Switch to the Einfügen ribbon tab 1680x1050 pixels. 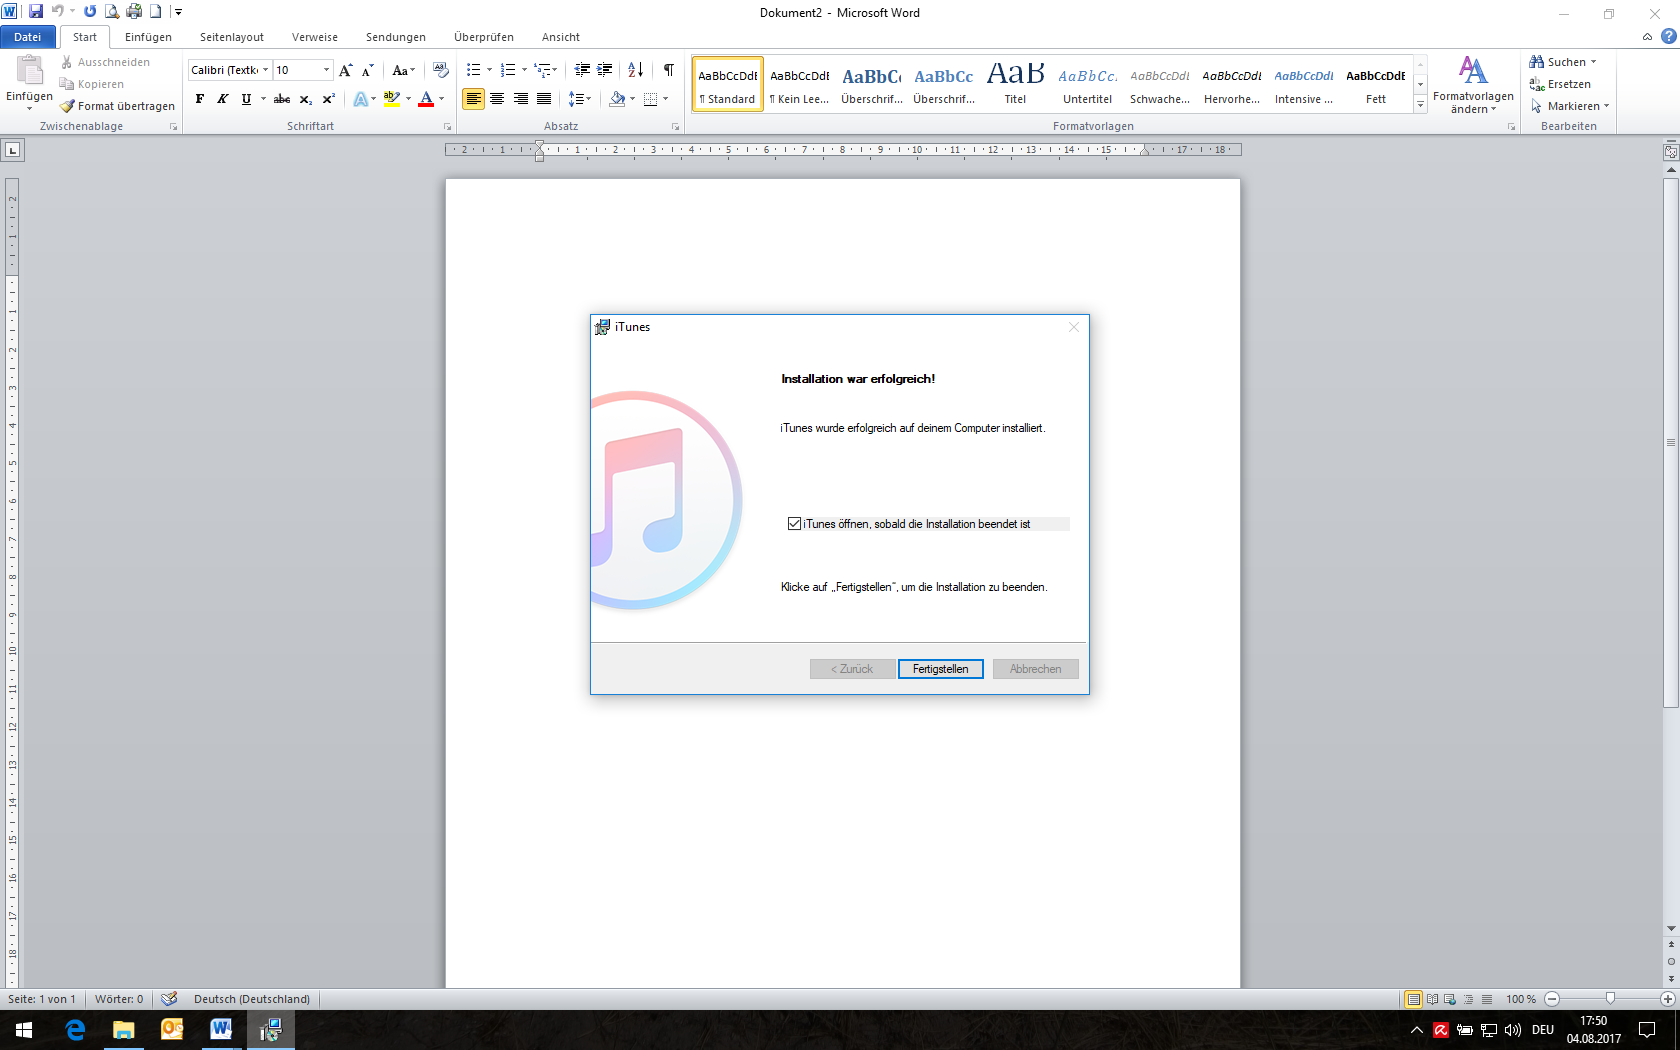148,37
